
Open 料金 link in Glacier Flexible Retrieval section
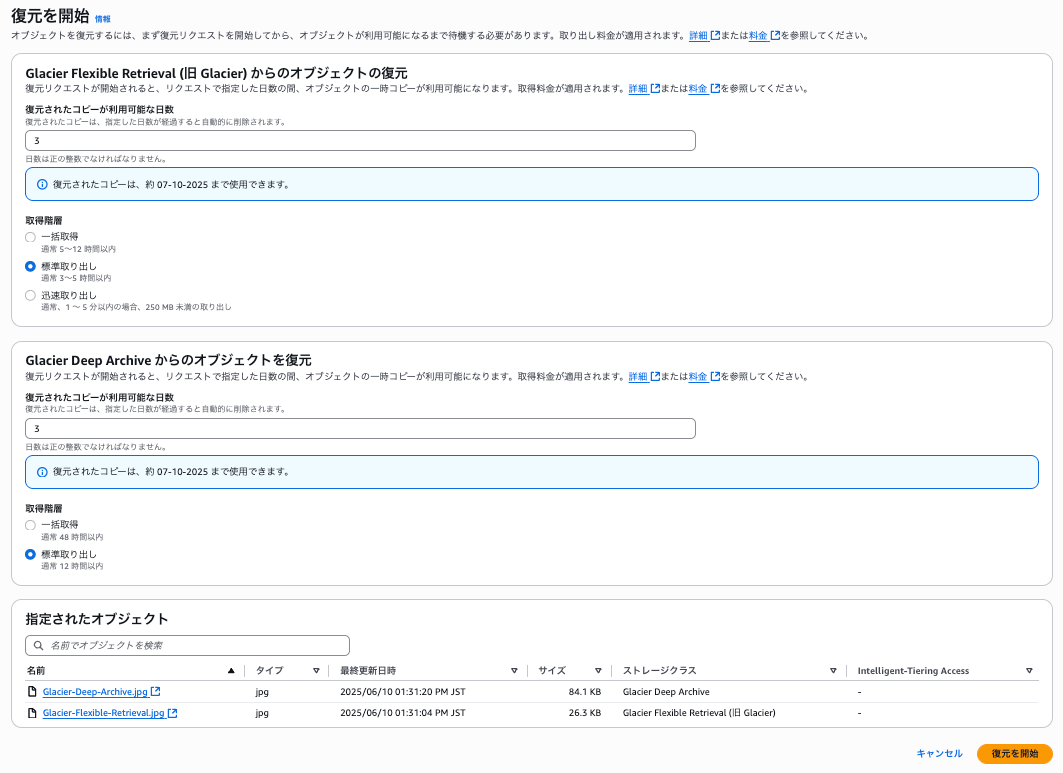tap(698, 88)
